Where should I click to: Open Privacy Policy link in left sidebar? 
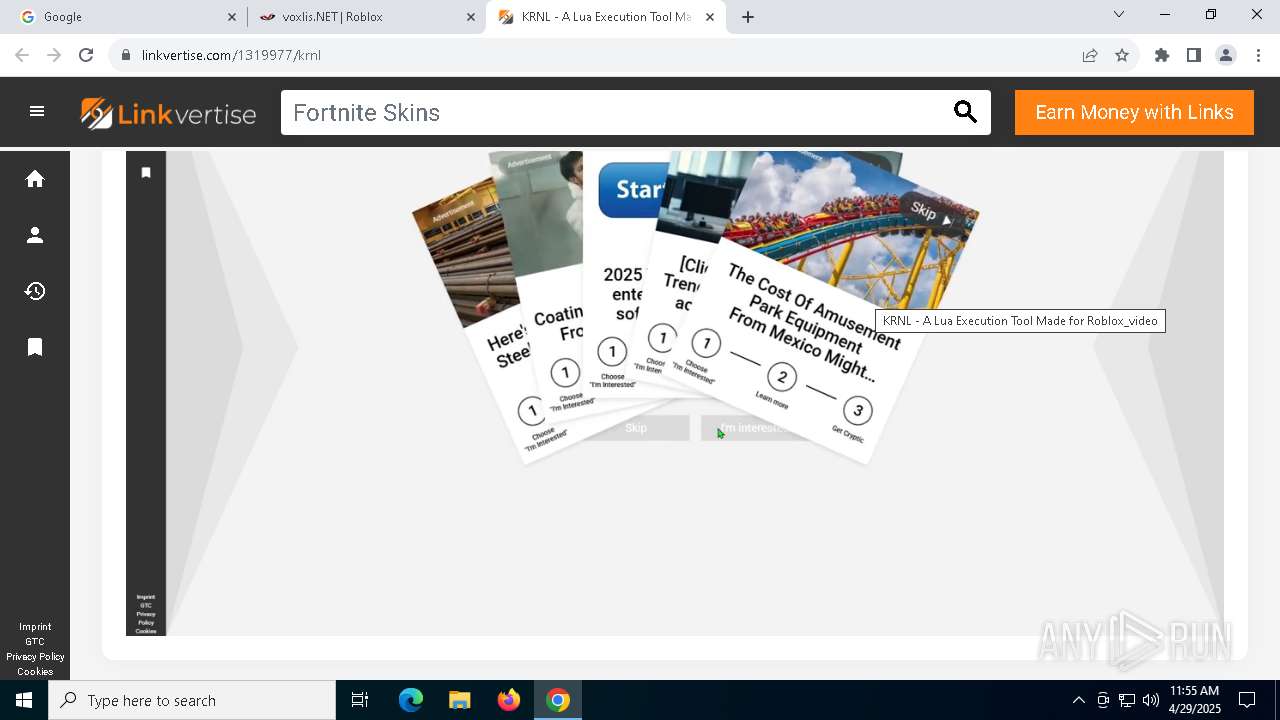pos(35,657)
